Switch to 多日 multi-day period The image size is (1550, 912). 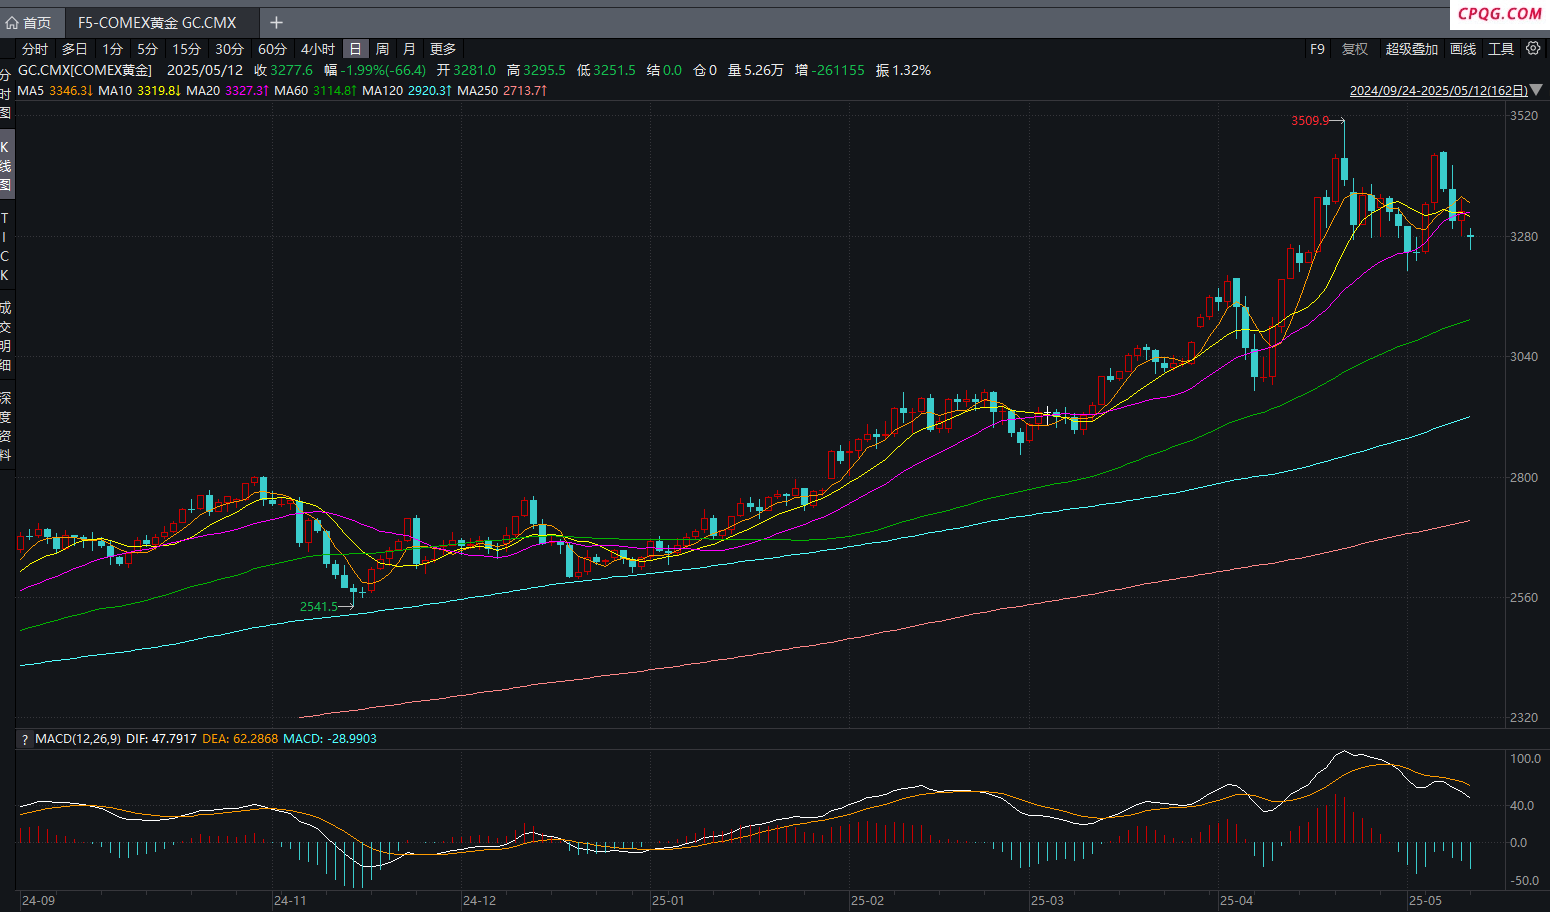click(x=74, y=49)
